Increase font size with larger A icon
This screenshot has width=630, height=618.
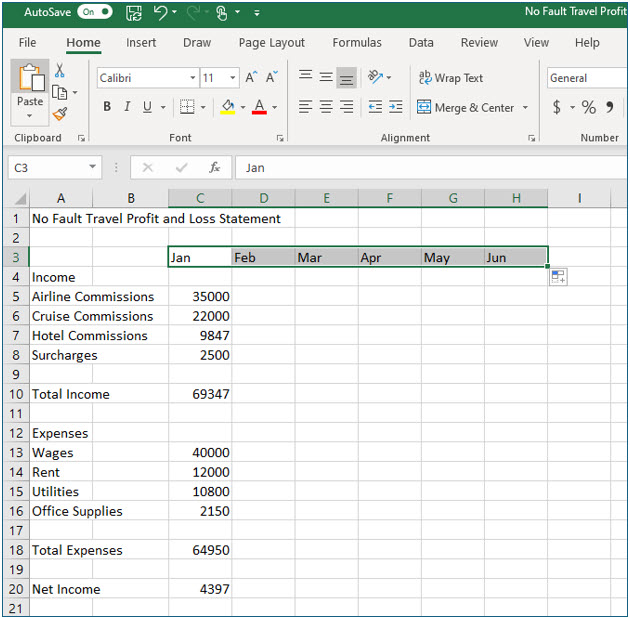252,77
